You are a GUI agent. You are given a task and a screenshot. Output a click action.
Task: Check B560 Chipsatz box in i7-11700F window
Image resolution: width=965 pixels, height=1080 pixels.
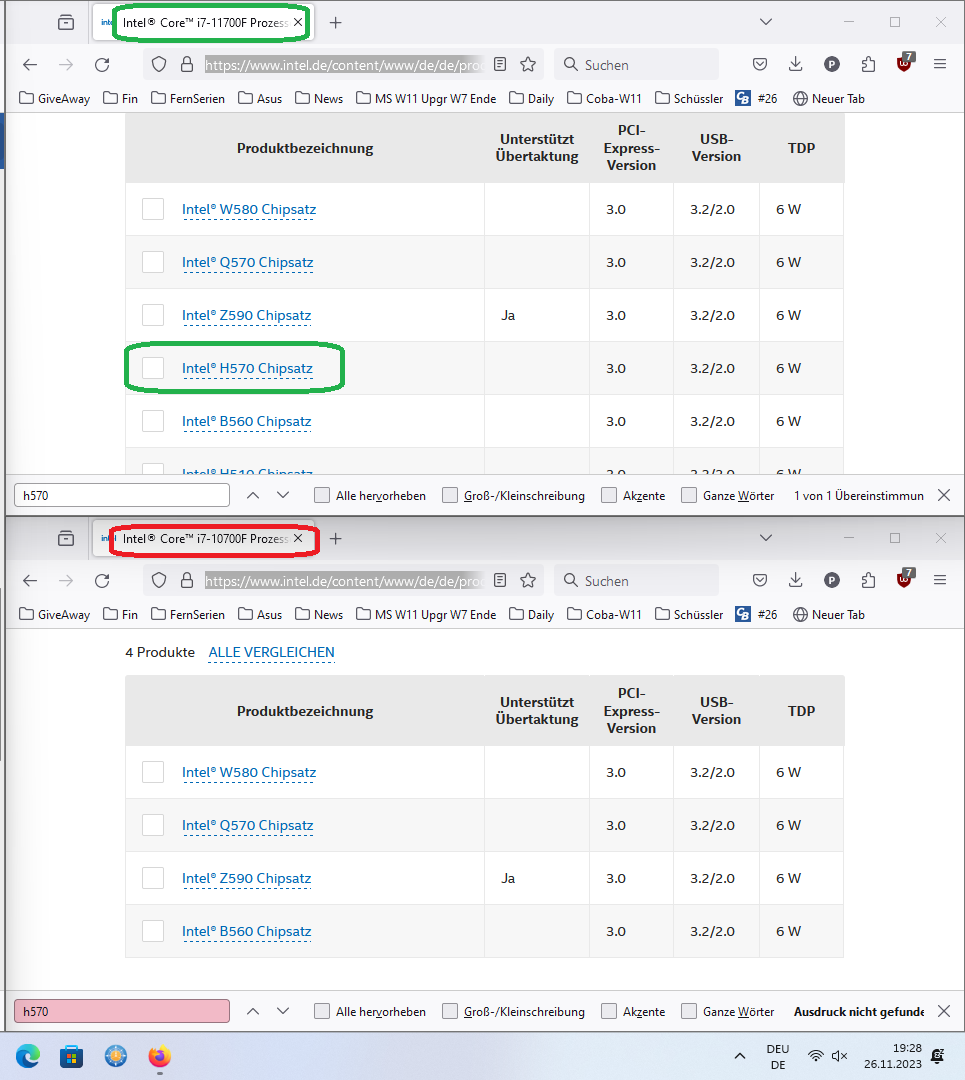(x=153, y=421)
